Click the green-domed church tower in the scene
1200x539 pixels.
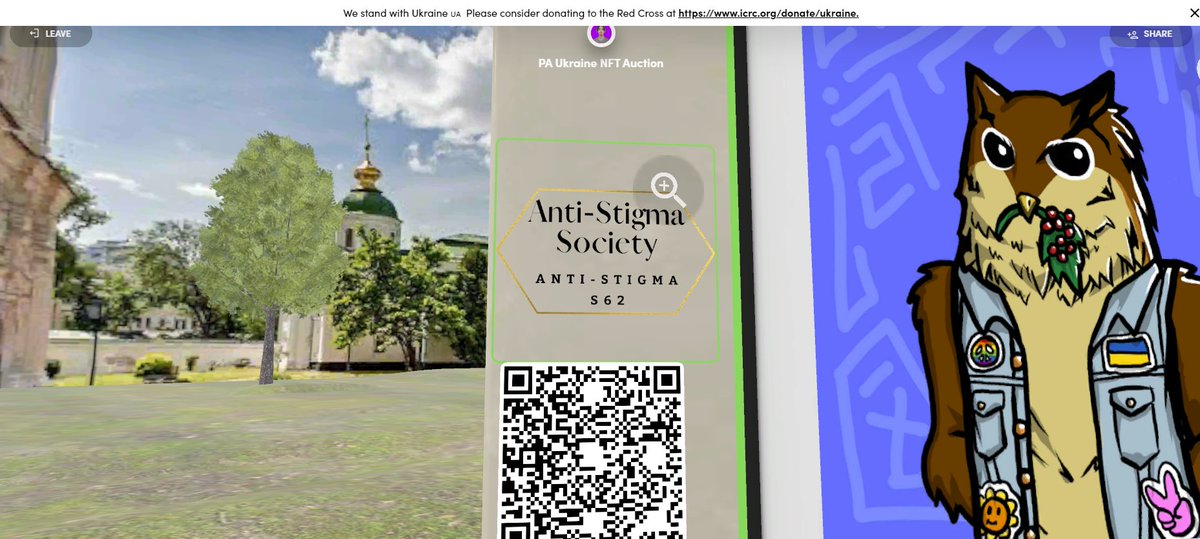pyautogui.click(x=369, y=195)
